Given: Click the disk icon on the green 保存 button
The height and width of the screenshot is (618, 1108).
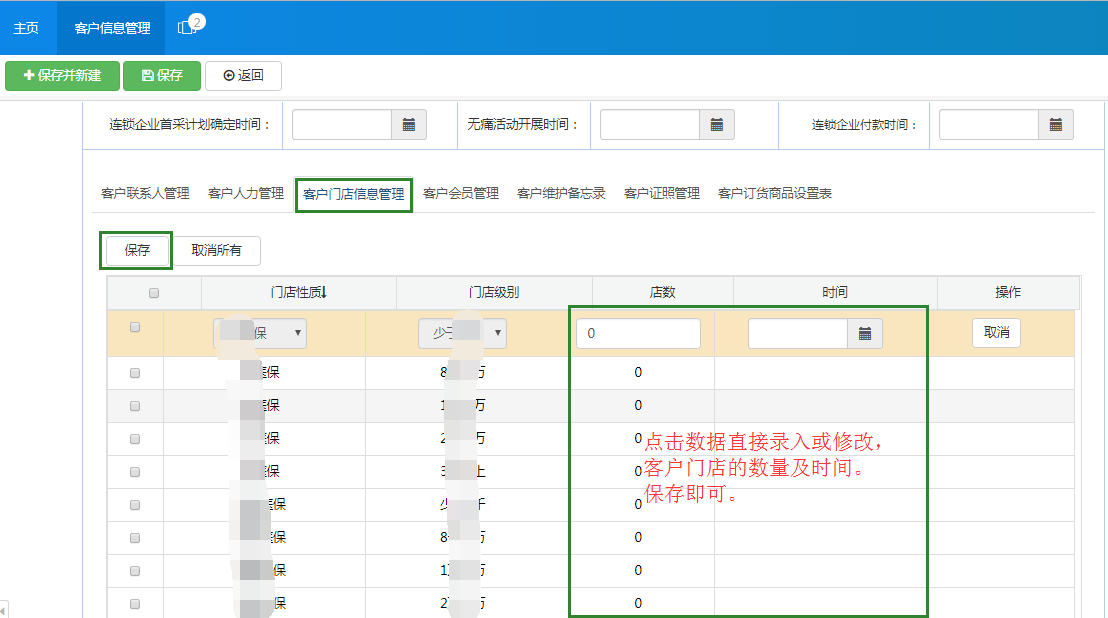Looking at the screenshot, I should pyautogui.click(x=146, y=75).
